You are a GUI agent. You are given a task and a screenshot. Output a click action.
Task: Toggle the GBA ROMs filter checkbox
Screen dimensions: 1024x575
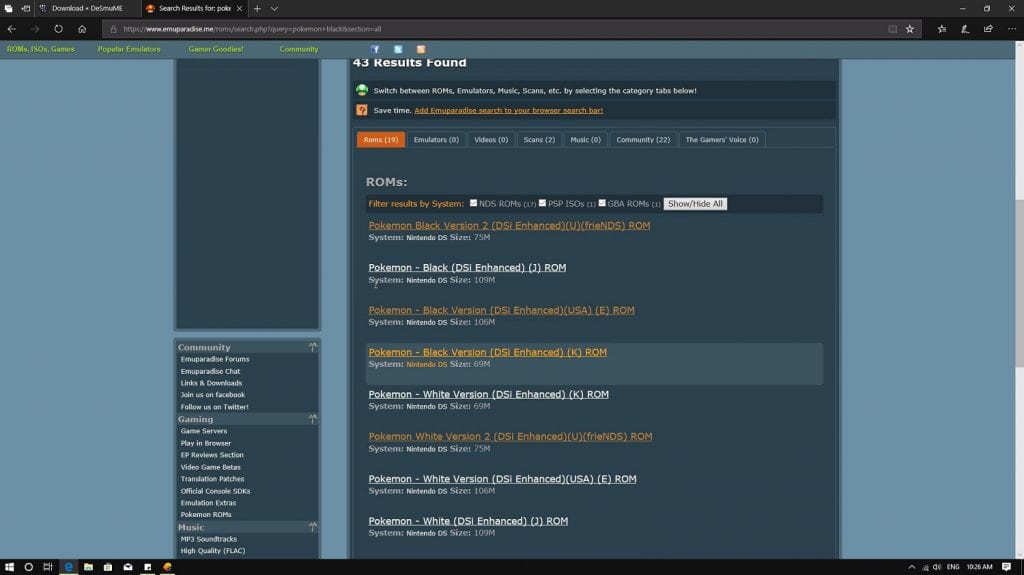tap(602, 203)
